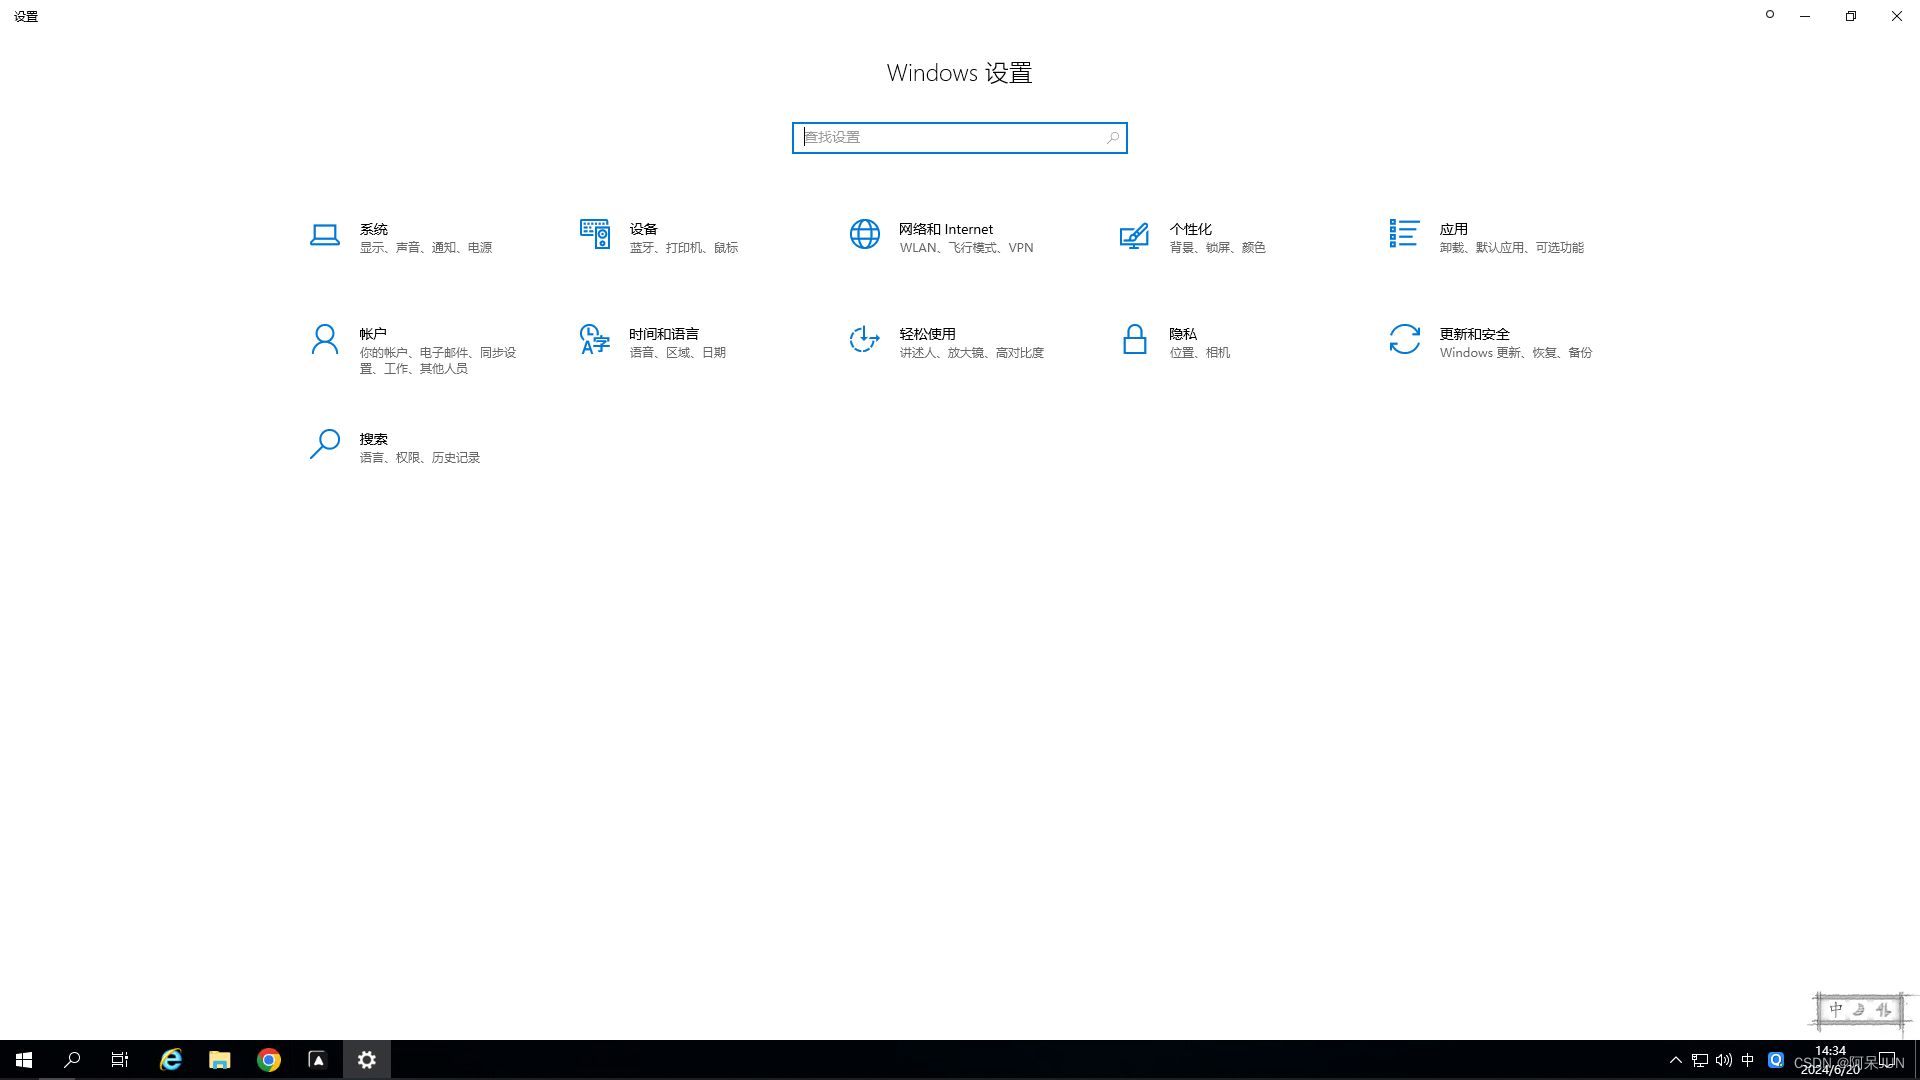Image resolution: width=1920 pixels, height=1080 pixels.
Task: Click the volume speaker tray icon
Action: pos(1723,1060)
